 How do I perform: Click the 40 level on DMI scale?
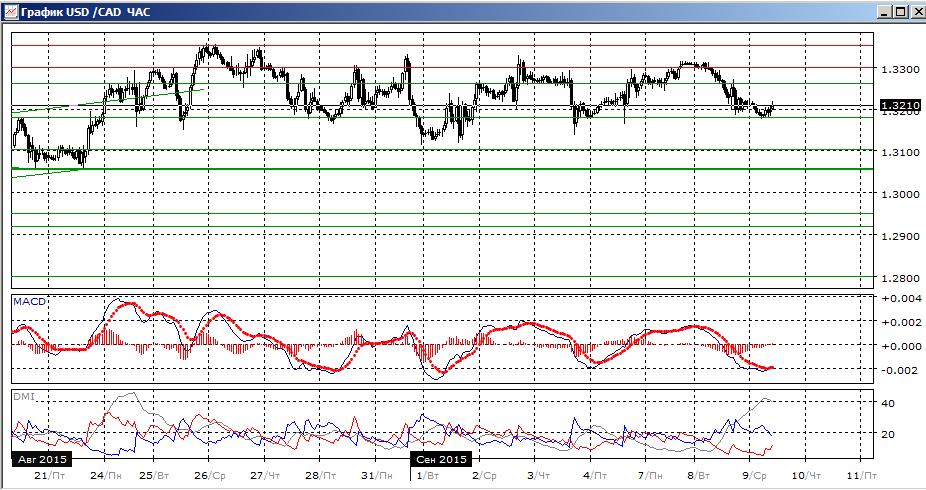coord(888,403)
